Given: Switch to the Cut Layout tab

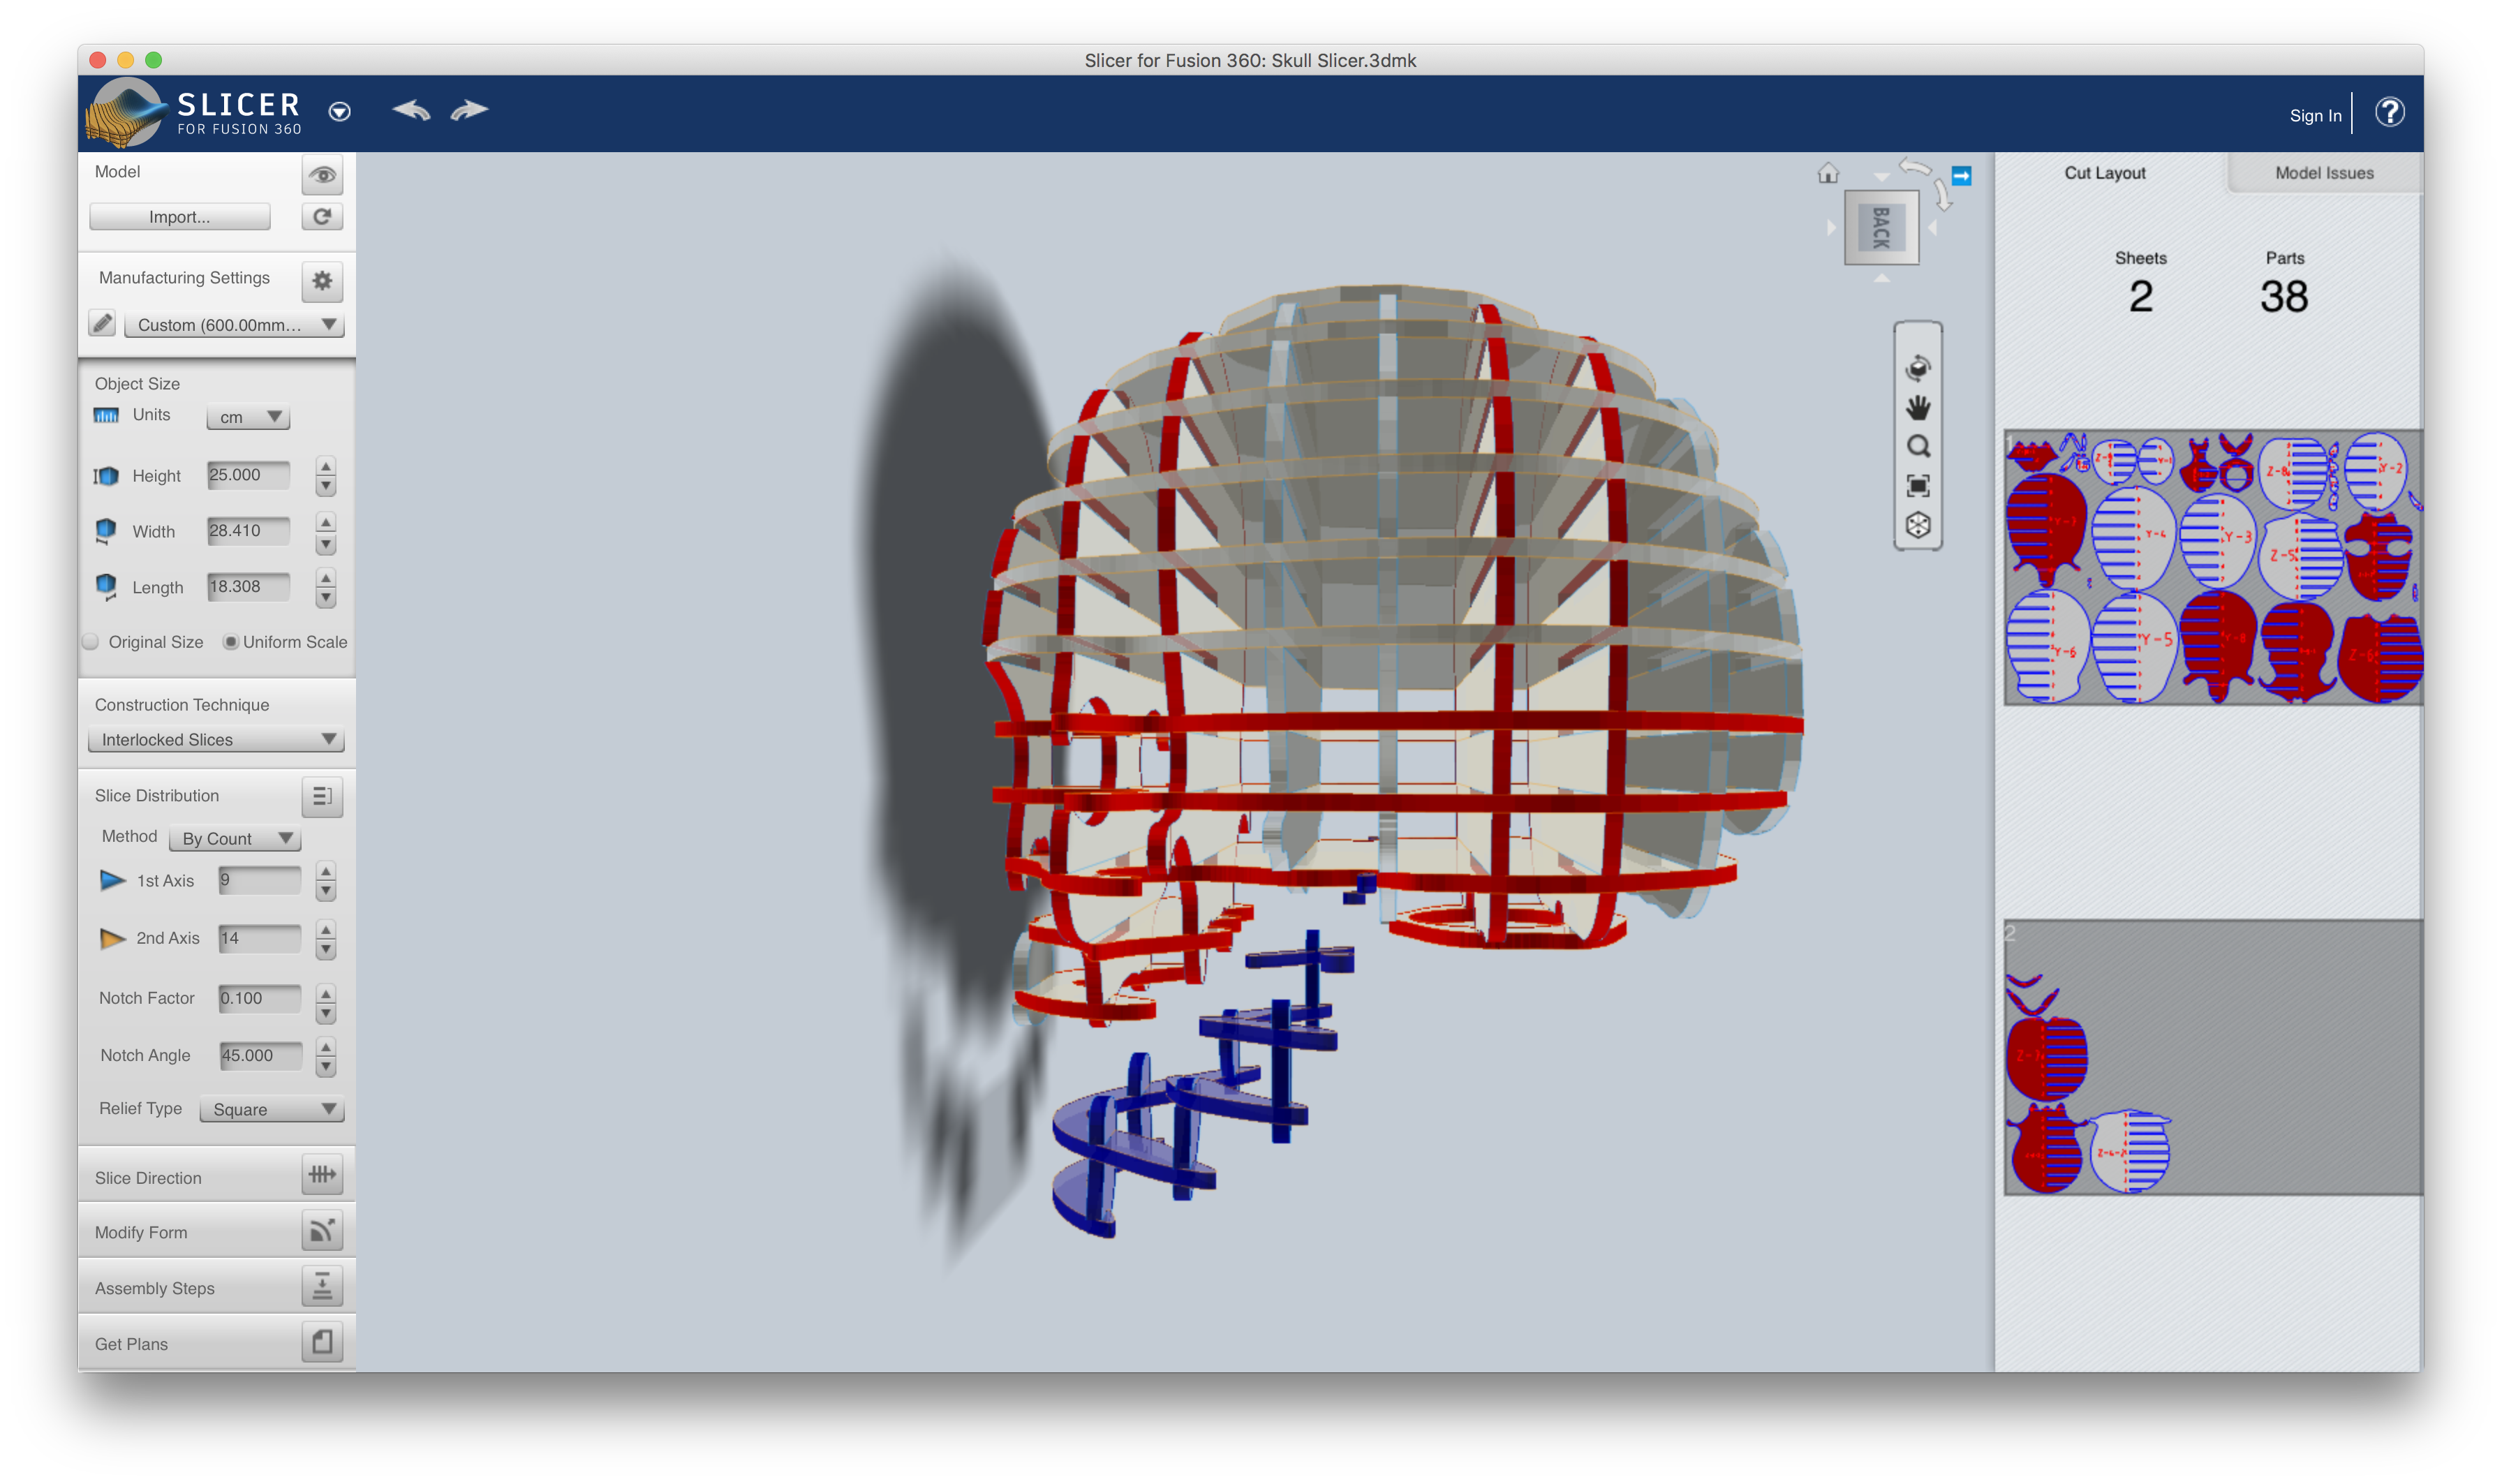Looking at the screenshot, I should click(x=2105, y=173).
